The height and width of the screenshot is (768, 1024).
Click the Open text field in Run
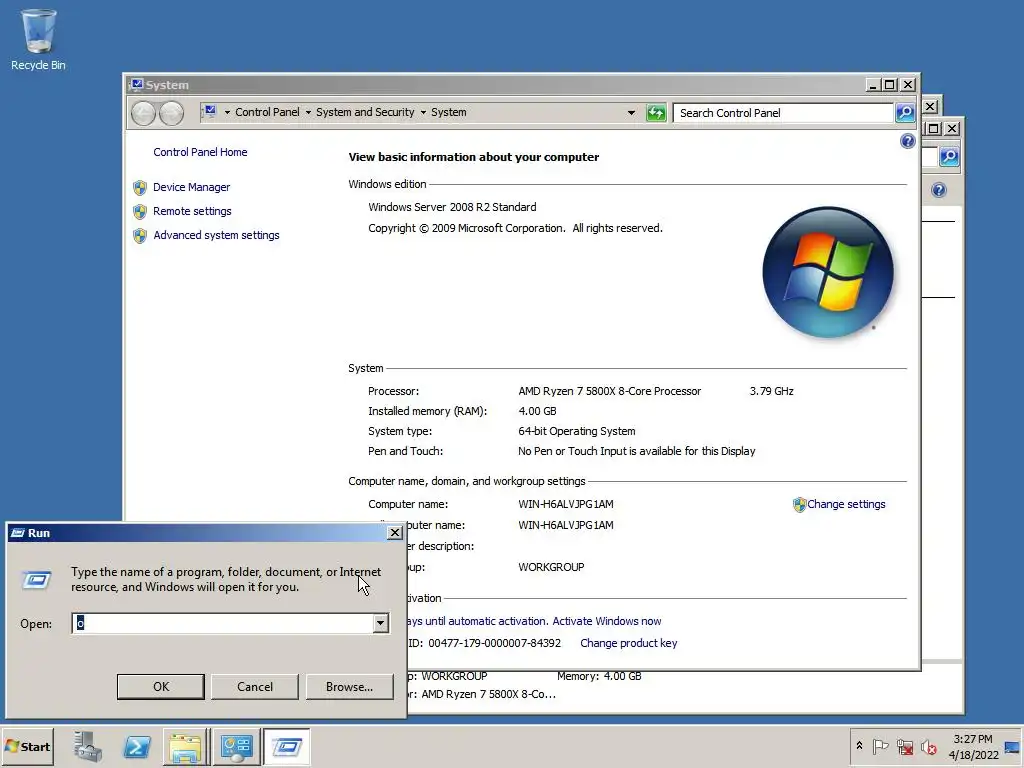click(x=222, y=623)
